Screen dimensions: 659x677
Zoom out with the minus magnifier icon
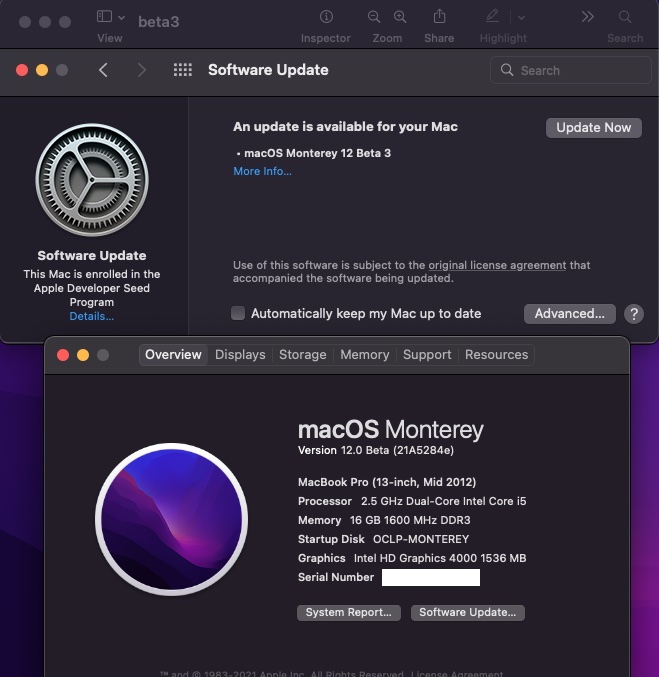[374, 17]
